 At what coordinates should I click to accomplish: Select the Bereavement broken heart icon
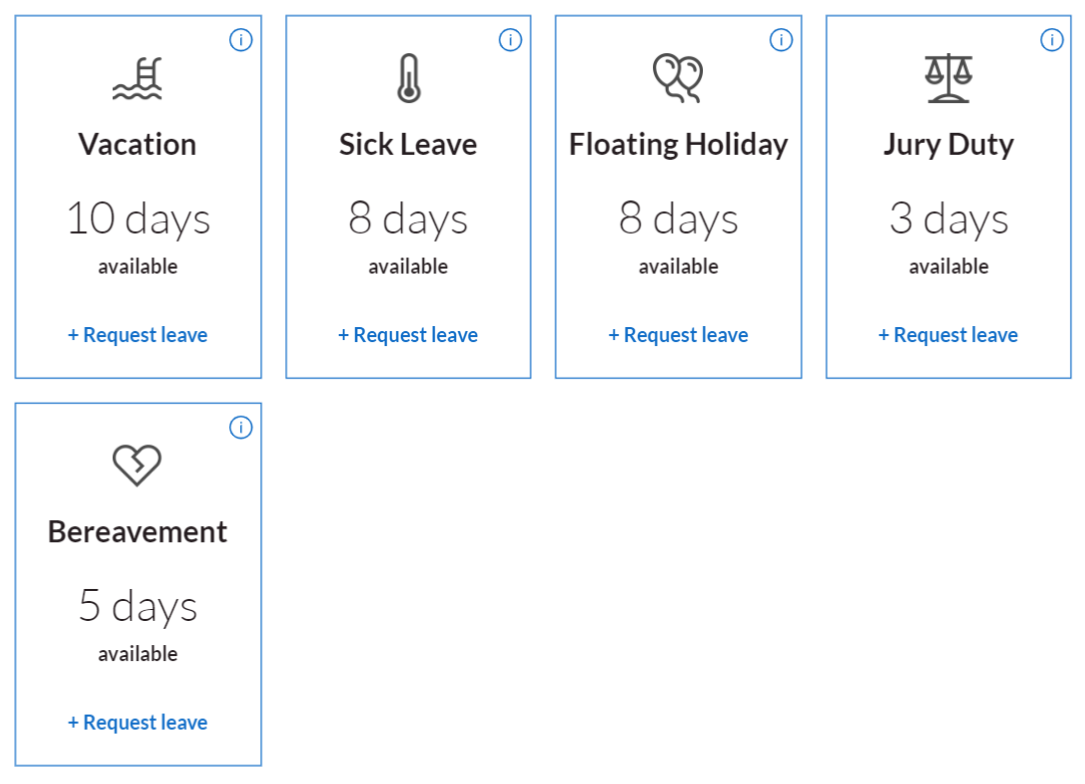point(137,464)
